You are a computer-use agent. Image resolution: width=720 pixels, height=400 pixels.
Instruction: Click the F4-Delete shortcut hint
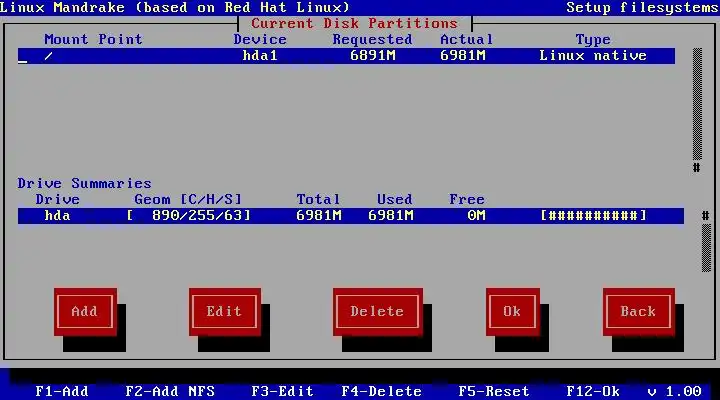point(382,391)
